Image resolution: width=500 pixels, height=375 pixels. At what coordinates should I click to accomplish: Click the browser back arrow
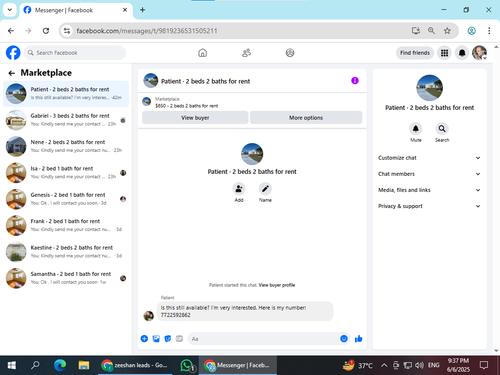(11, 31)
